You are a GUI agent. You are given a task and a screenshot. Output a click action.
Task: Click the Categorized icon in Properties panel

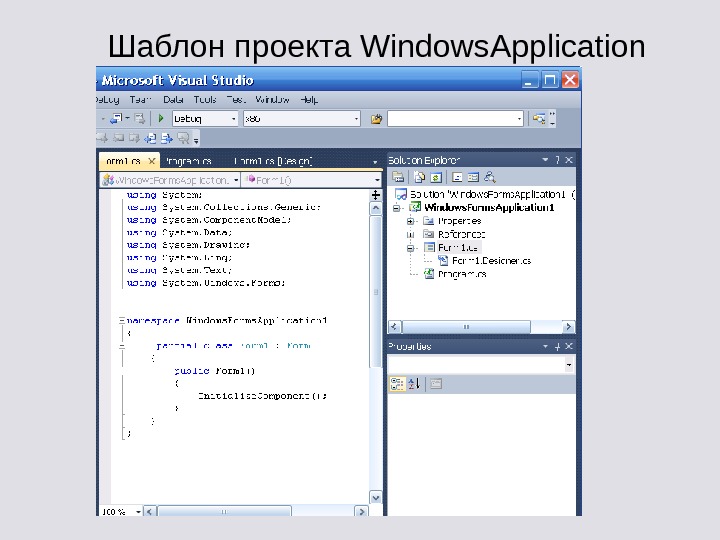(x=397, y=384)
